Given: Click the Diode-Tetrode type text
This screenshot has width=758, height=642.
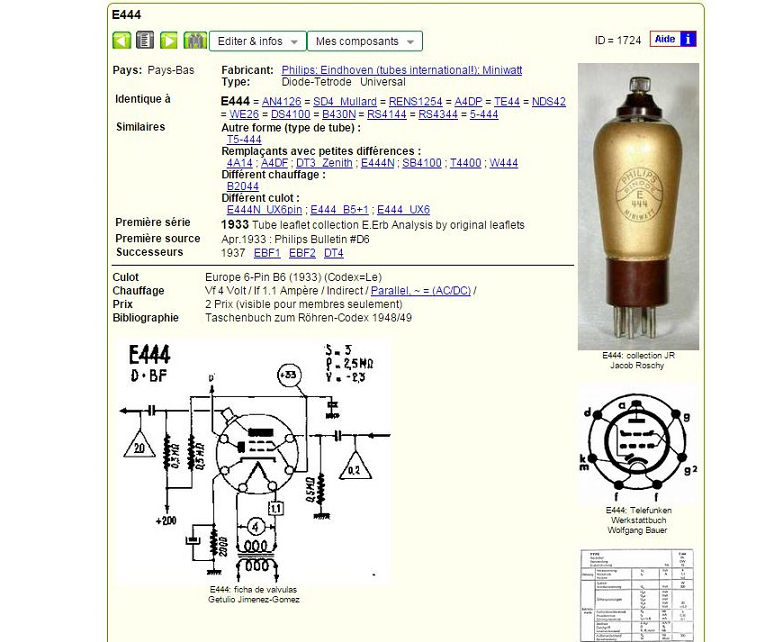Looking at the screenshot, I should (317, 82).
